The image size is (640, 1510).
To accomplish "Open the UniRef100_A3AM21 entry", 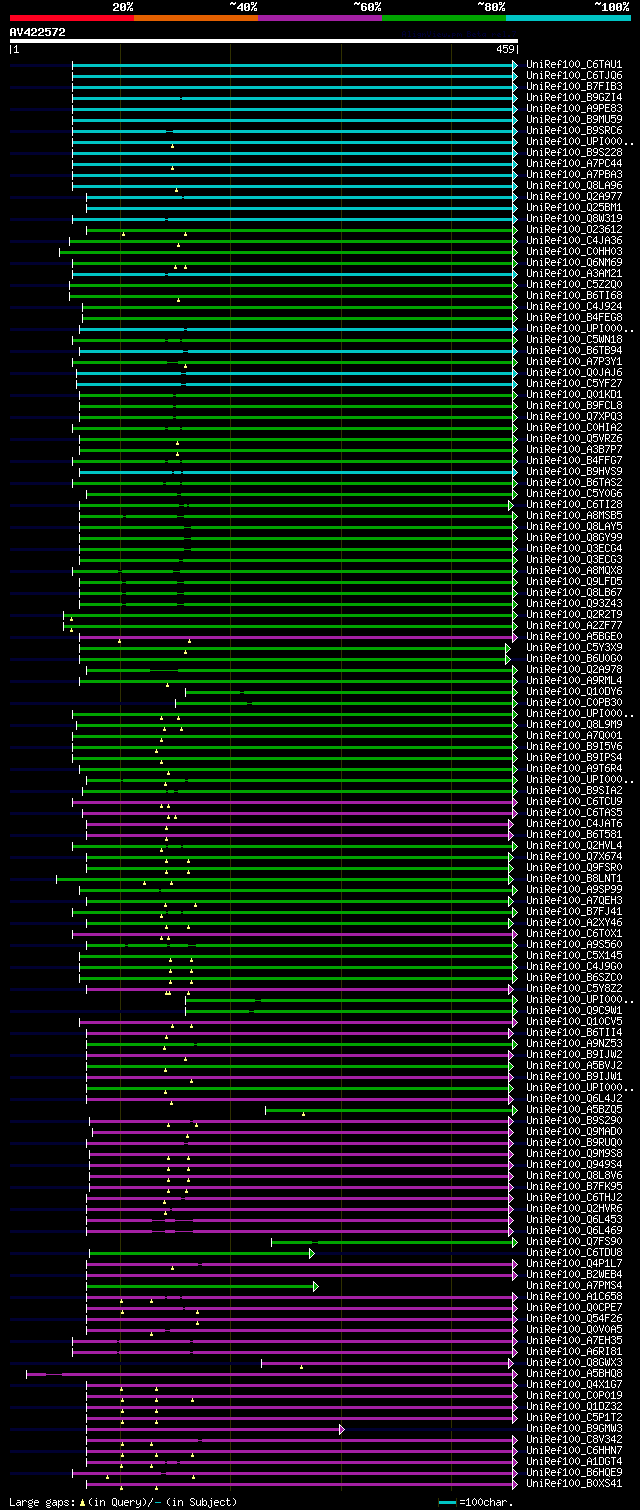I will coord(574,273).
